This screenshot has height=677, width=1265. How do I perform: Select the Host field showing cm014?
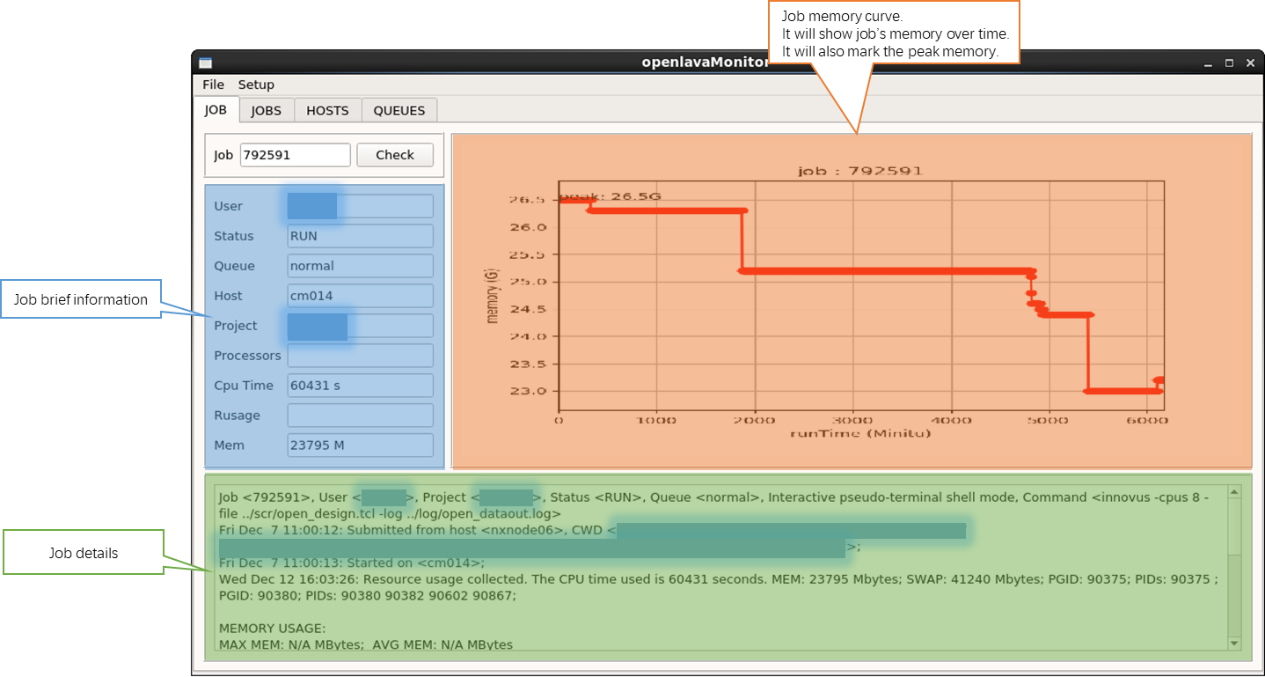click(360, 296)
